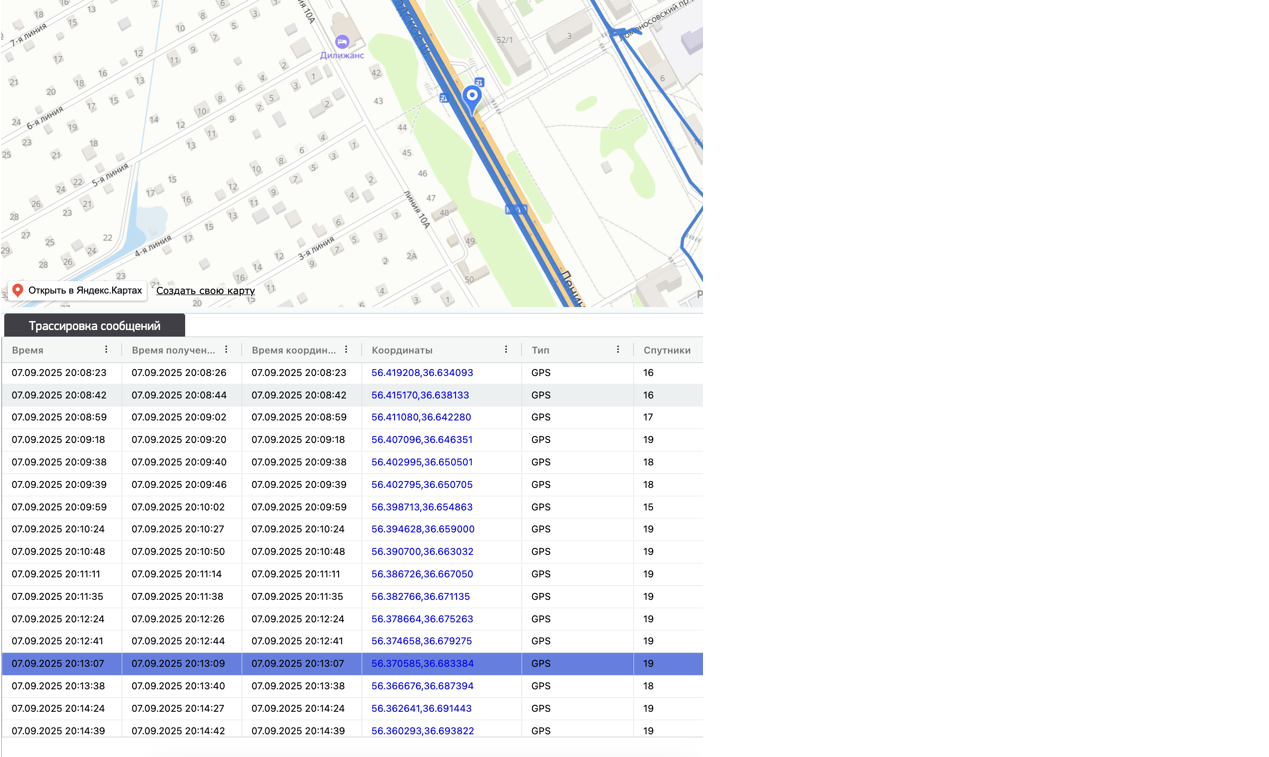
Task: Click the Открыть в Яндекс.Картах button
Action: pos(77,291)
